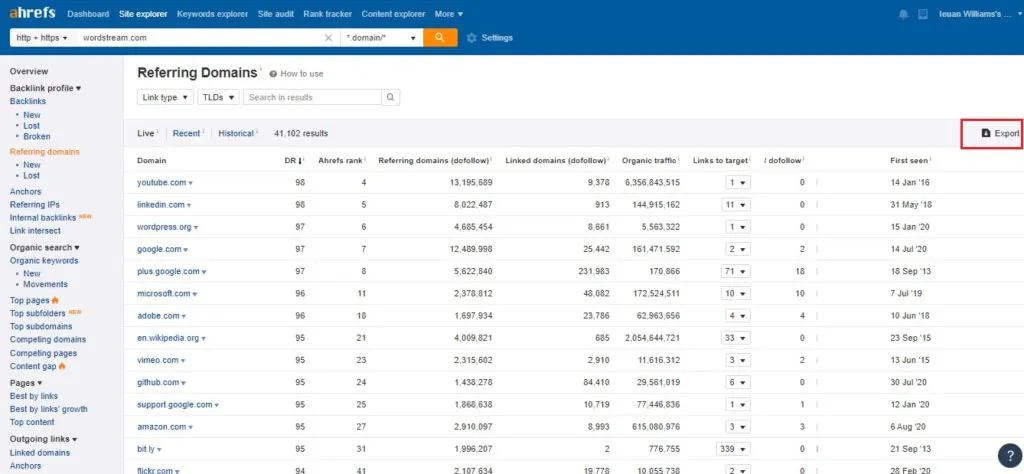This screenshot has width=1024, height=474.
Task: Open notifications bell icon
Action: (904, 14)
